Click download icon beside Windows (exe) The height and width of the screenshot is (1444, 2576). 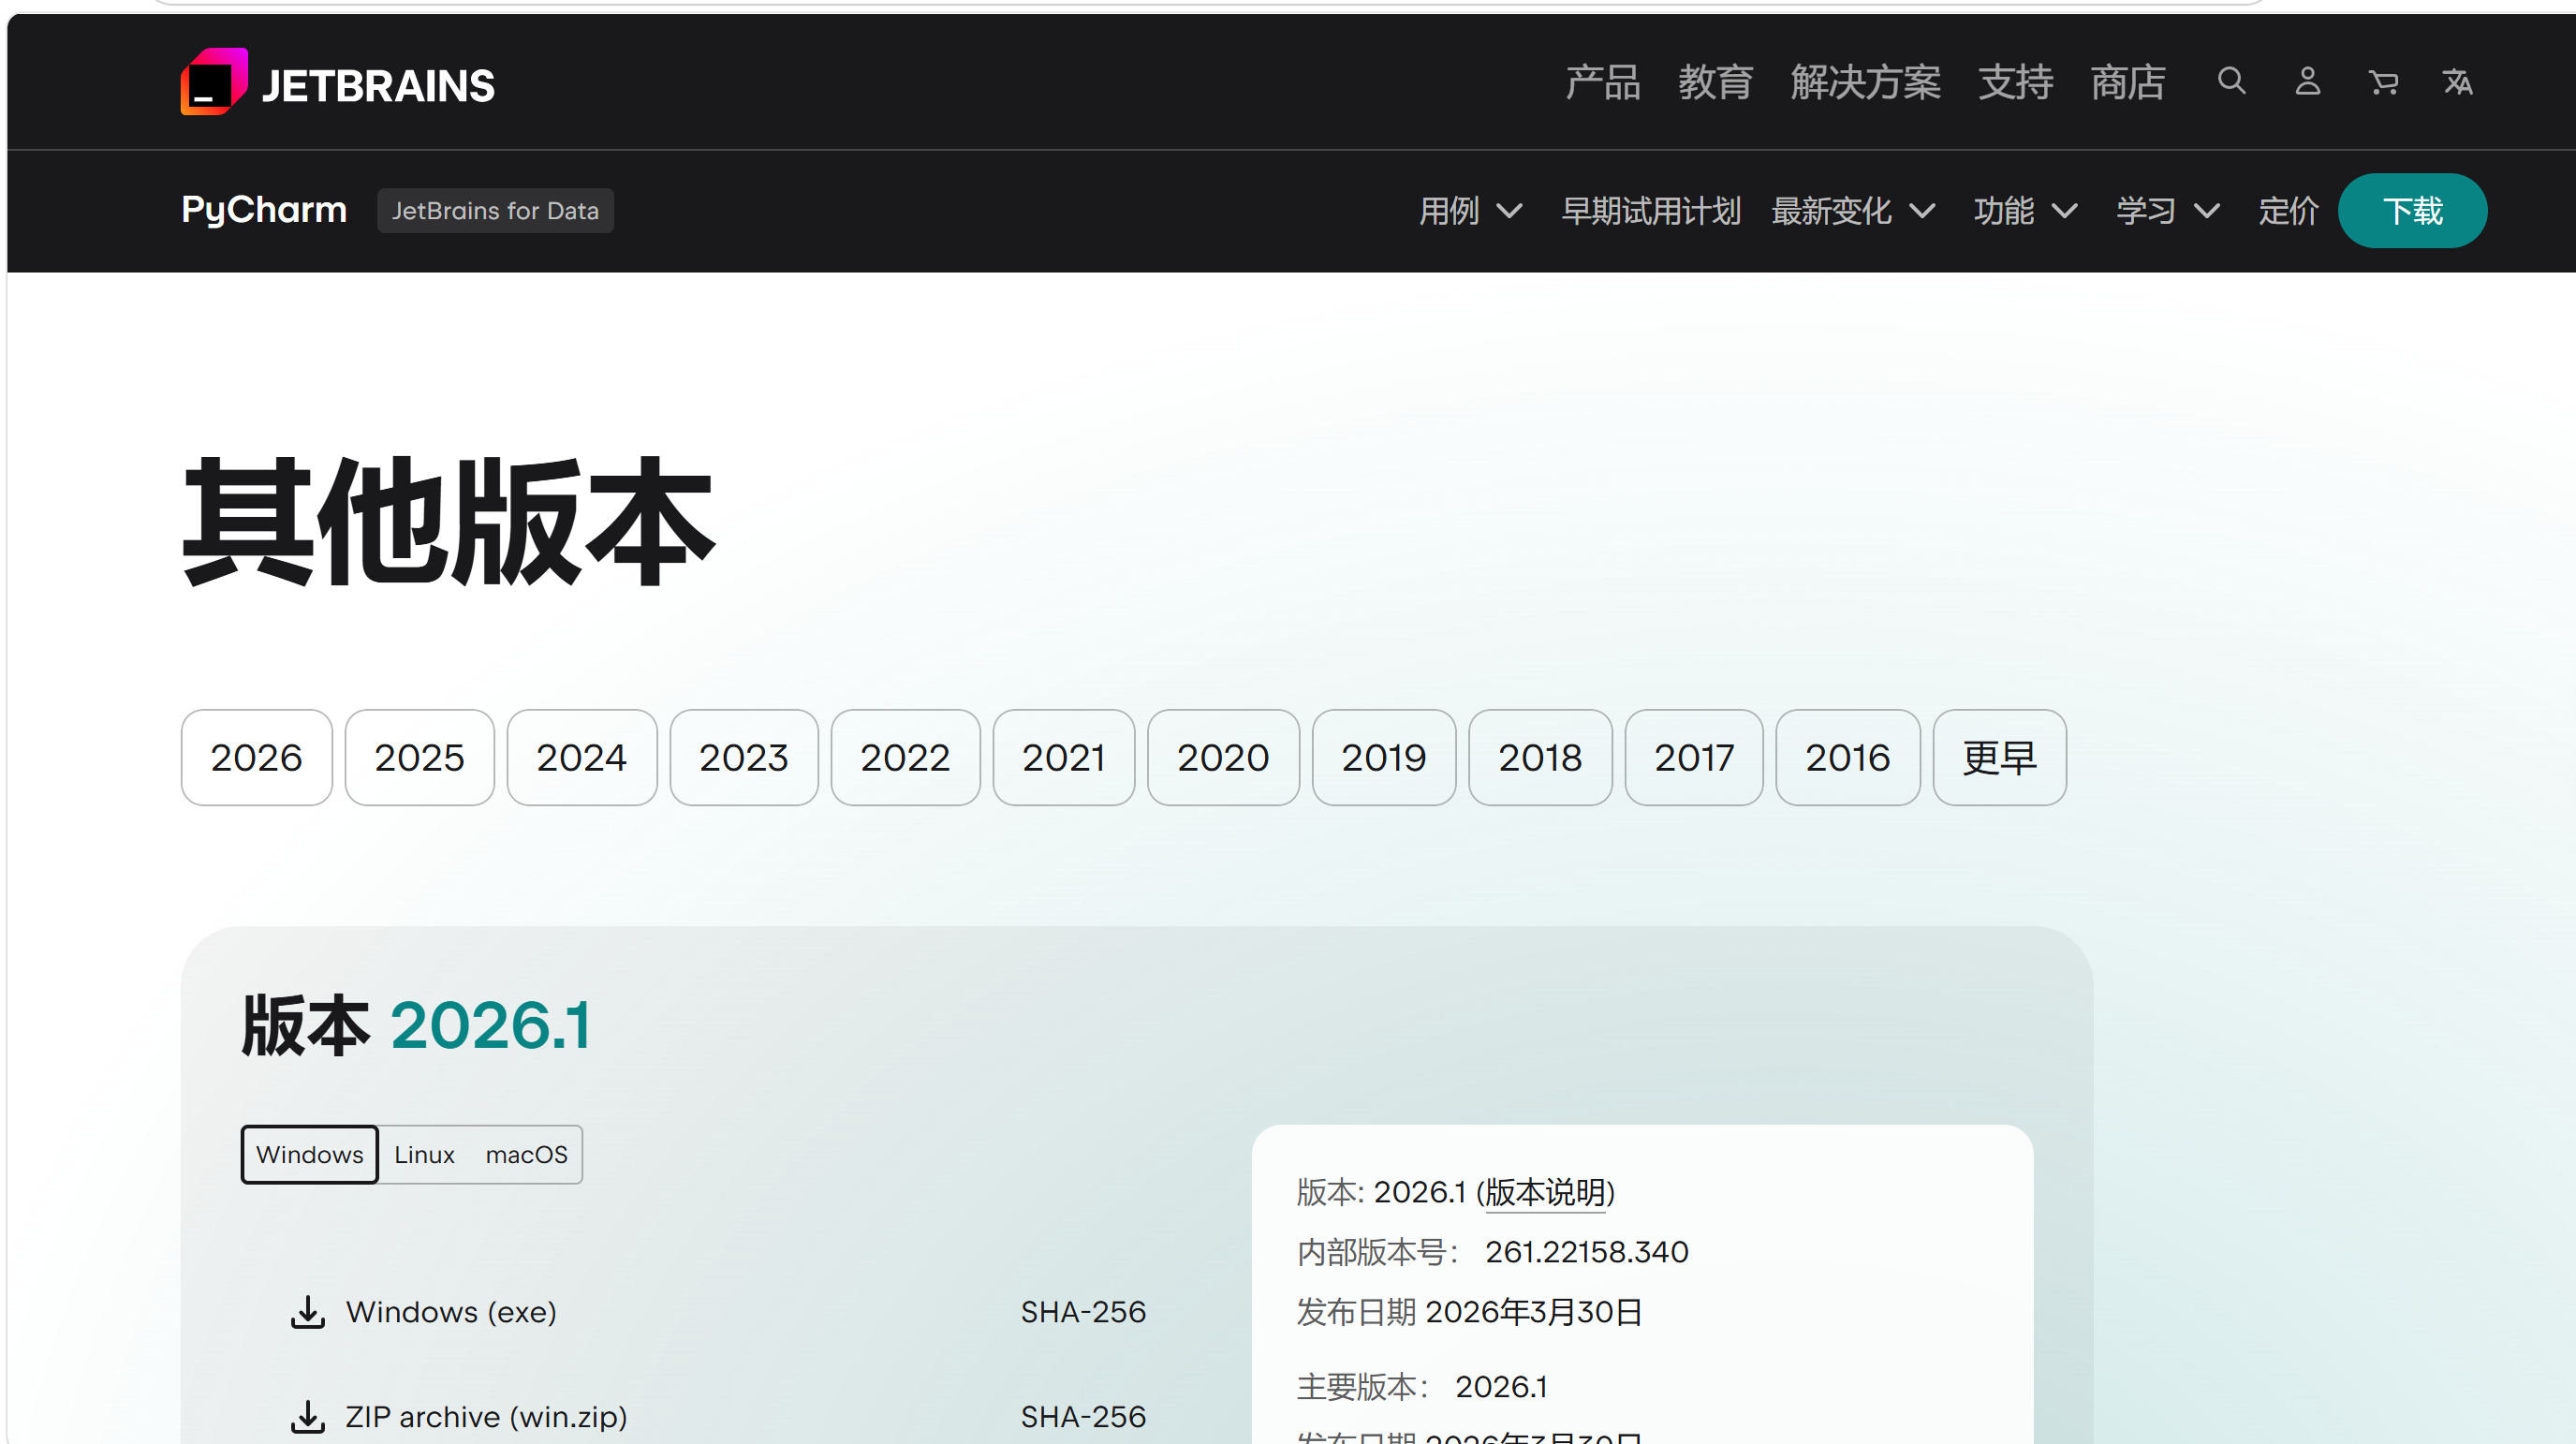click(x=307, y=1312)
